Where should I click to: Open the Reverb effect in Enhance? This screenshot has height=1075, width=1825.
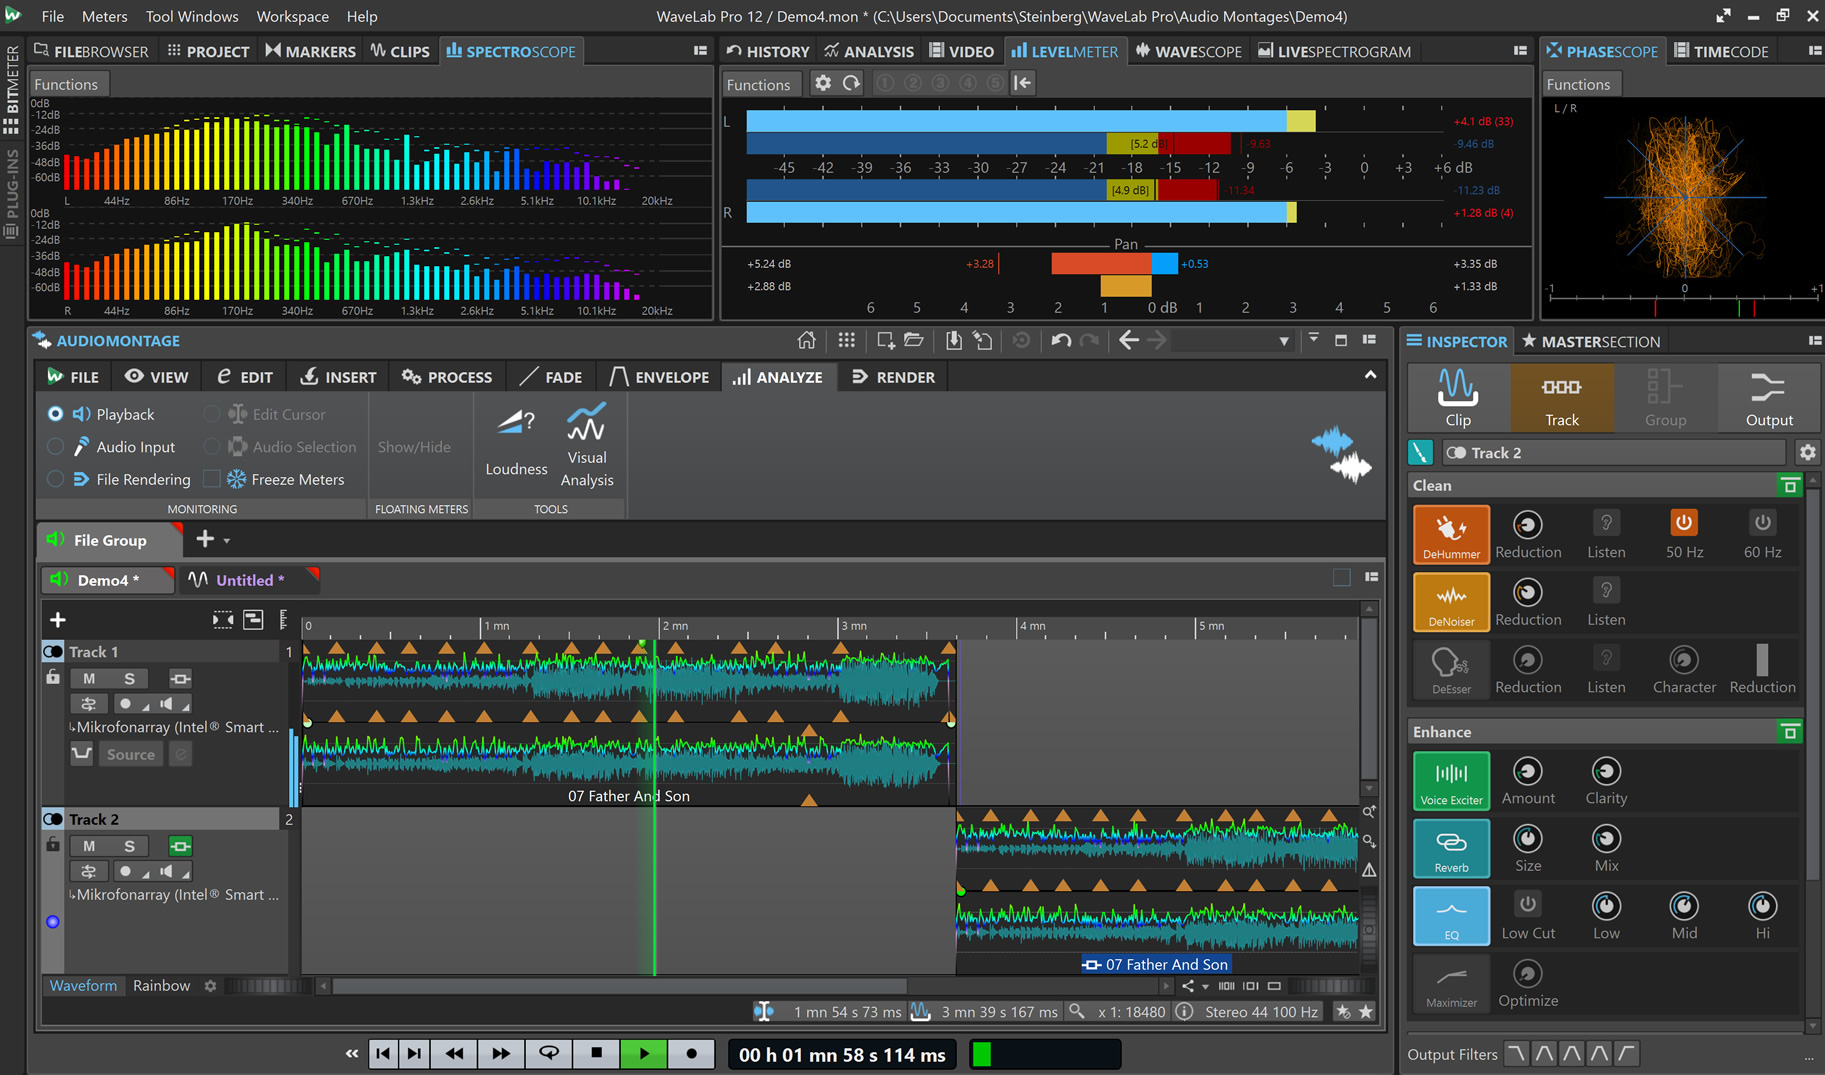coord(1450,848)
